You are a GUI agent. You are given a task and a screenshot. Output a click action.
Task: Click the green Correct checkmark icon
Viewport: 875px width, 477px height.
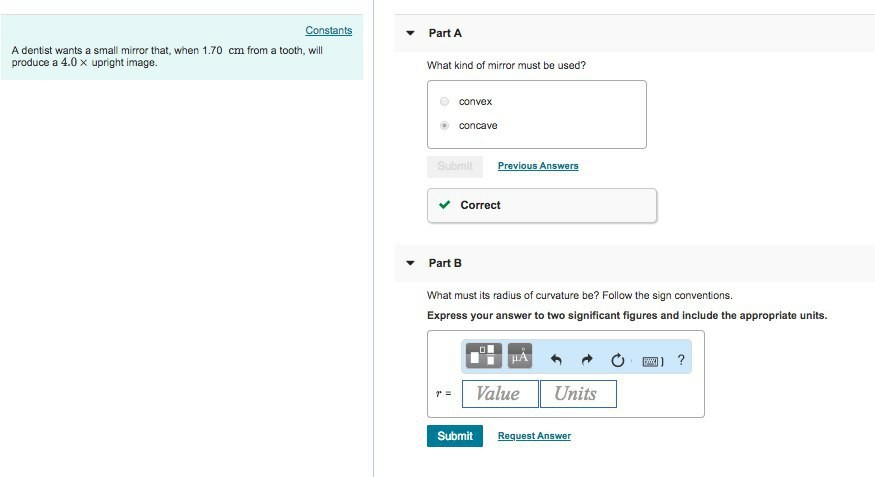point(445,205)
